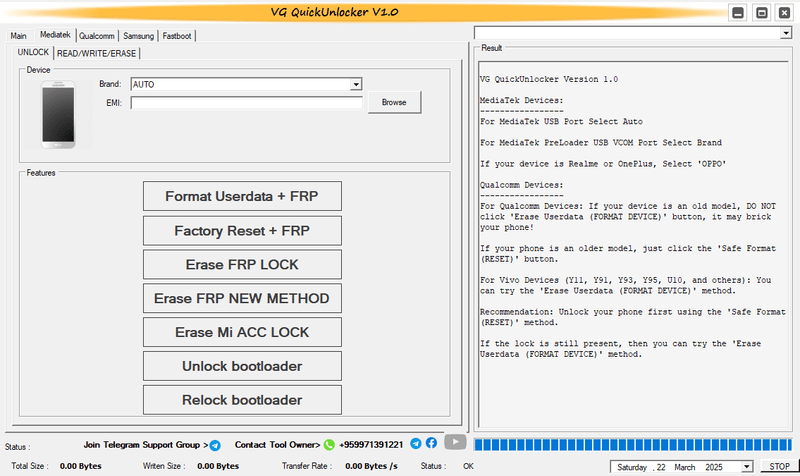Click 'MediaTek Devices:' heading in Result
This screenshot has width=800, height=476.
tap(521, 101)
